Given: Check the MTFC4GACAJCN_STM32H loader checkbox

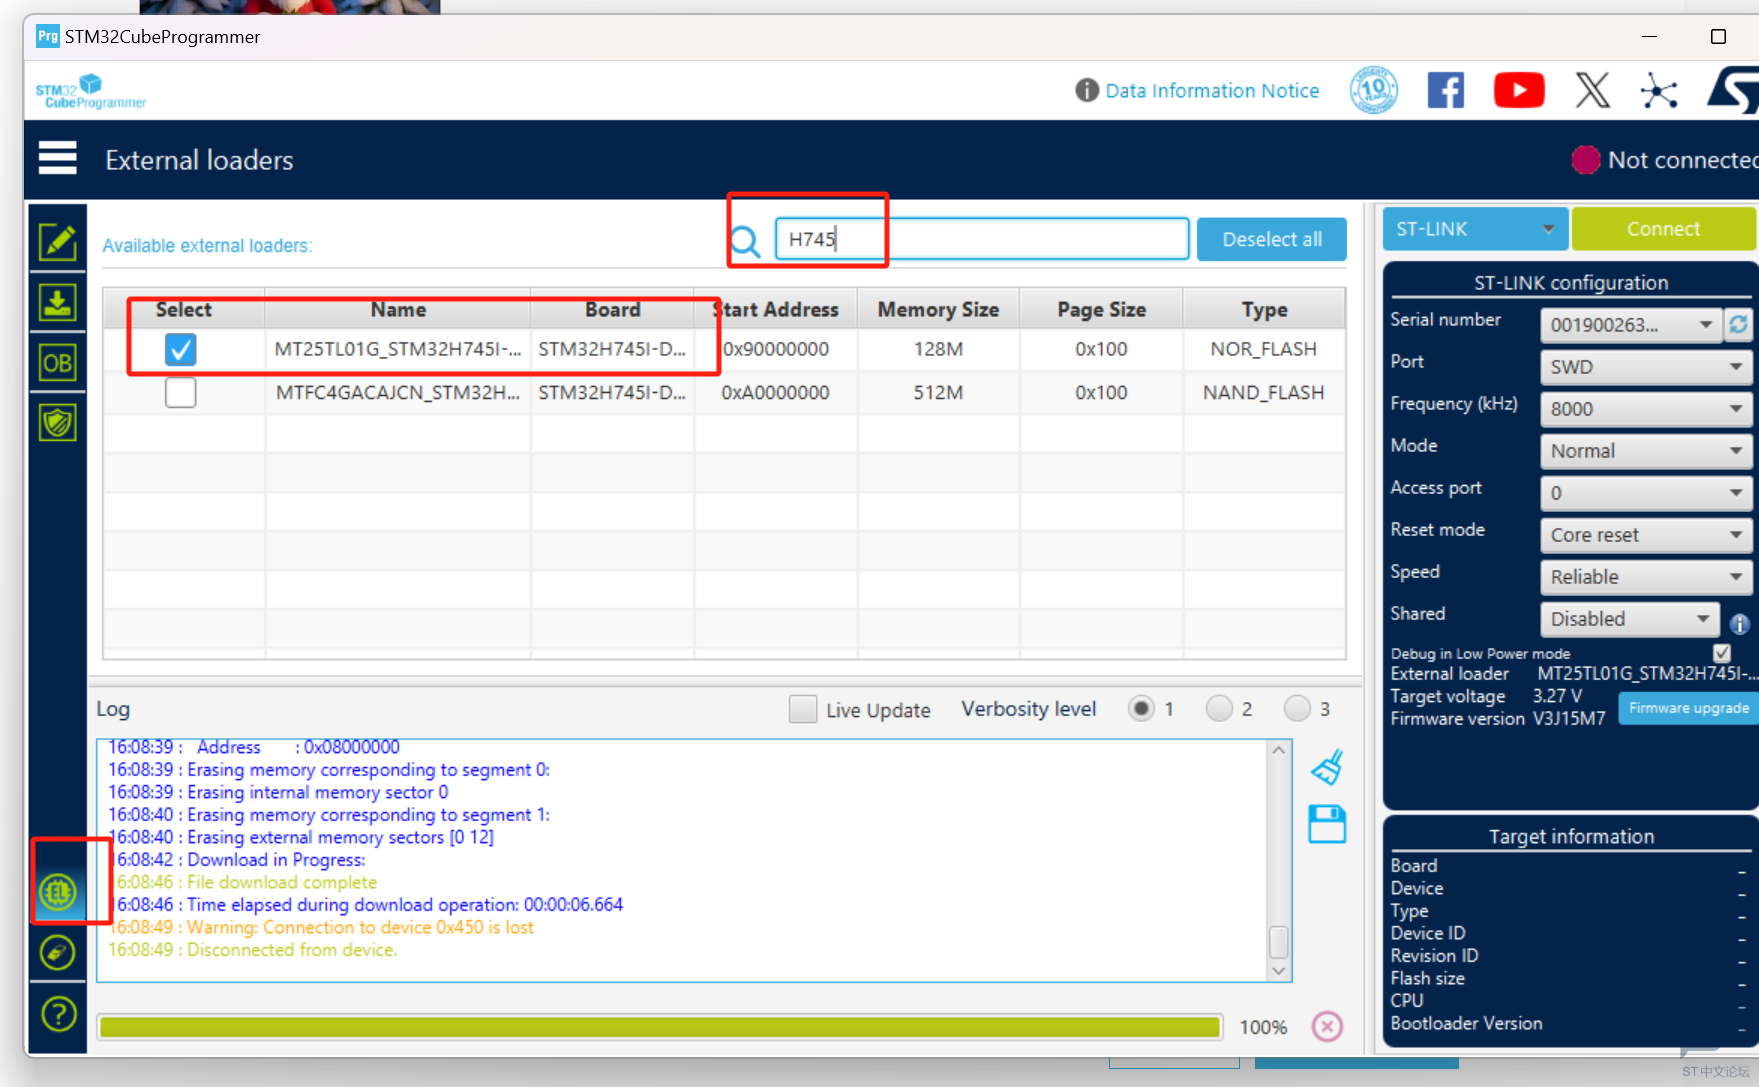Looking at the screenshot, I should click(181, 392).
